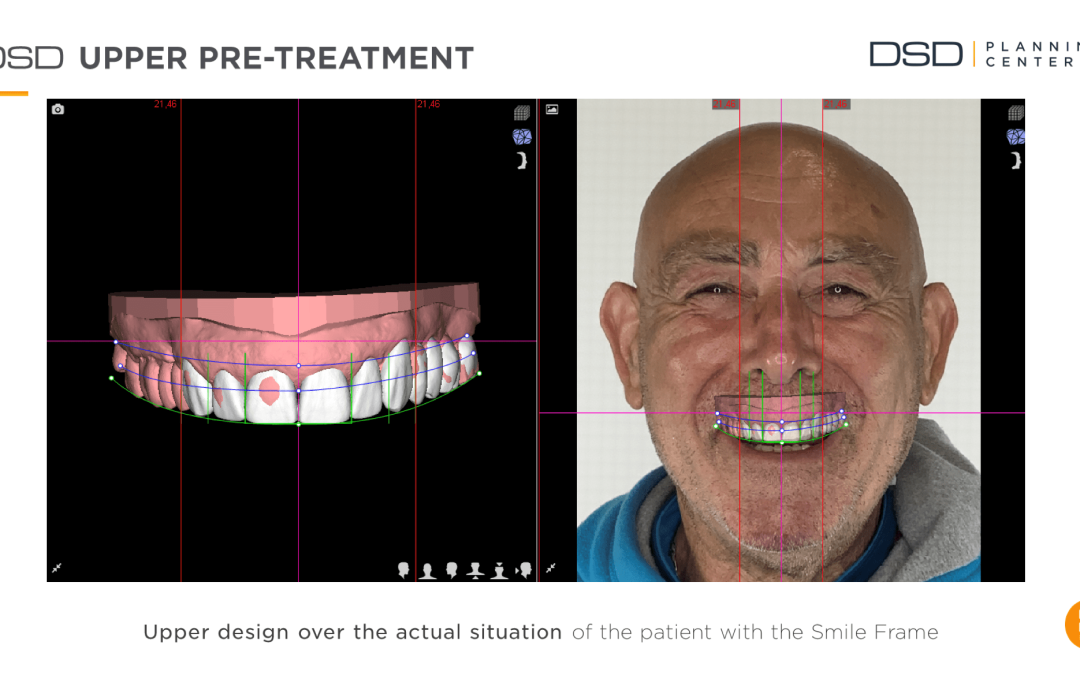The image size is (1080, 675).
Task: Click the face profile silhouette icon in the photo pane
Action: (x=1016, y=160)
